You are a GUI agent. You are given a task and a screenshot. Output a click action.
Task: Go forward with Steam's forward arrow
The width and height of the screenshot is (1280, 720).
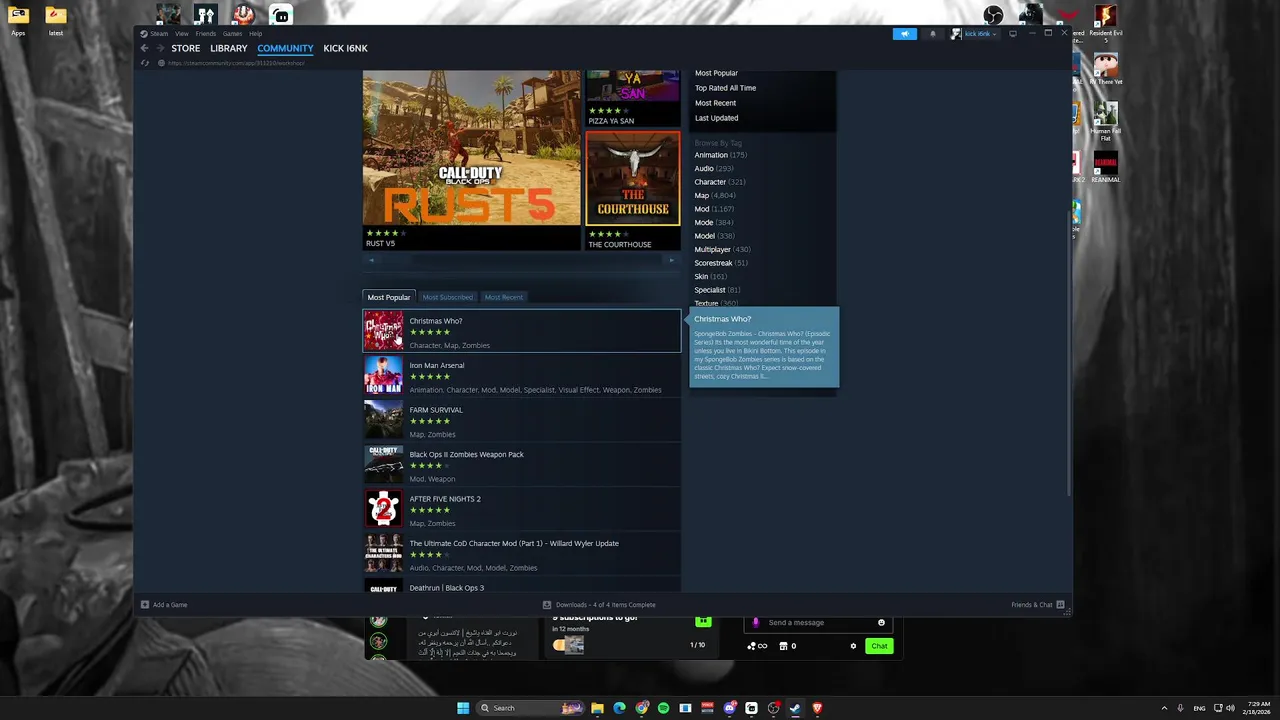pos(159,48)
